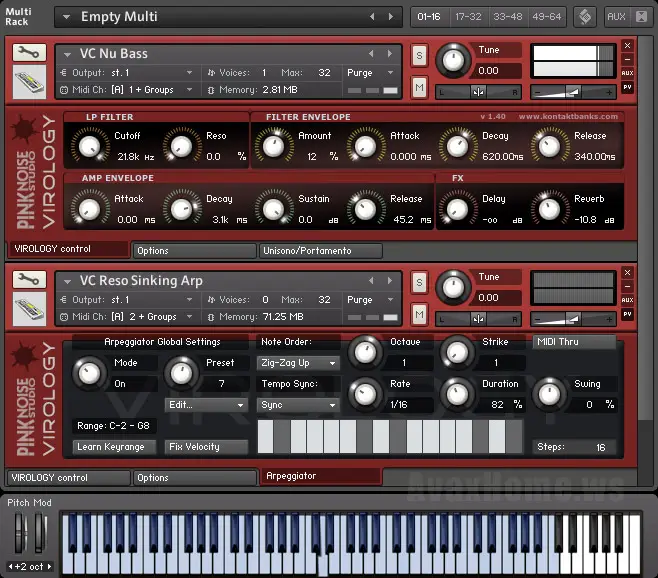Toggle PV view on VC Nu Bass
658x578 pixels.
(x=627, y=87)
